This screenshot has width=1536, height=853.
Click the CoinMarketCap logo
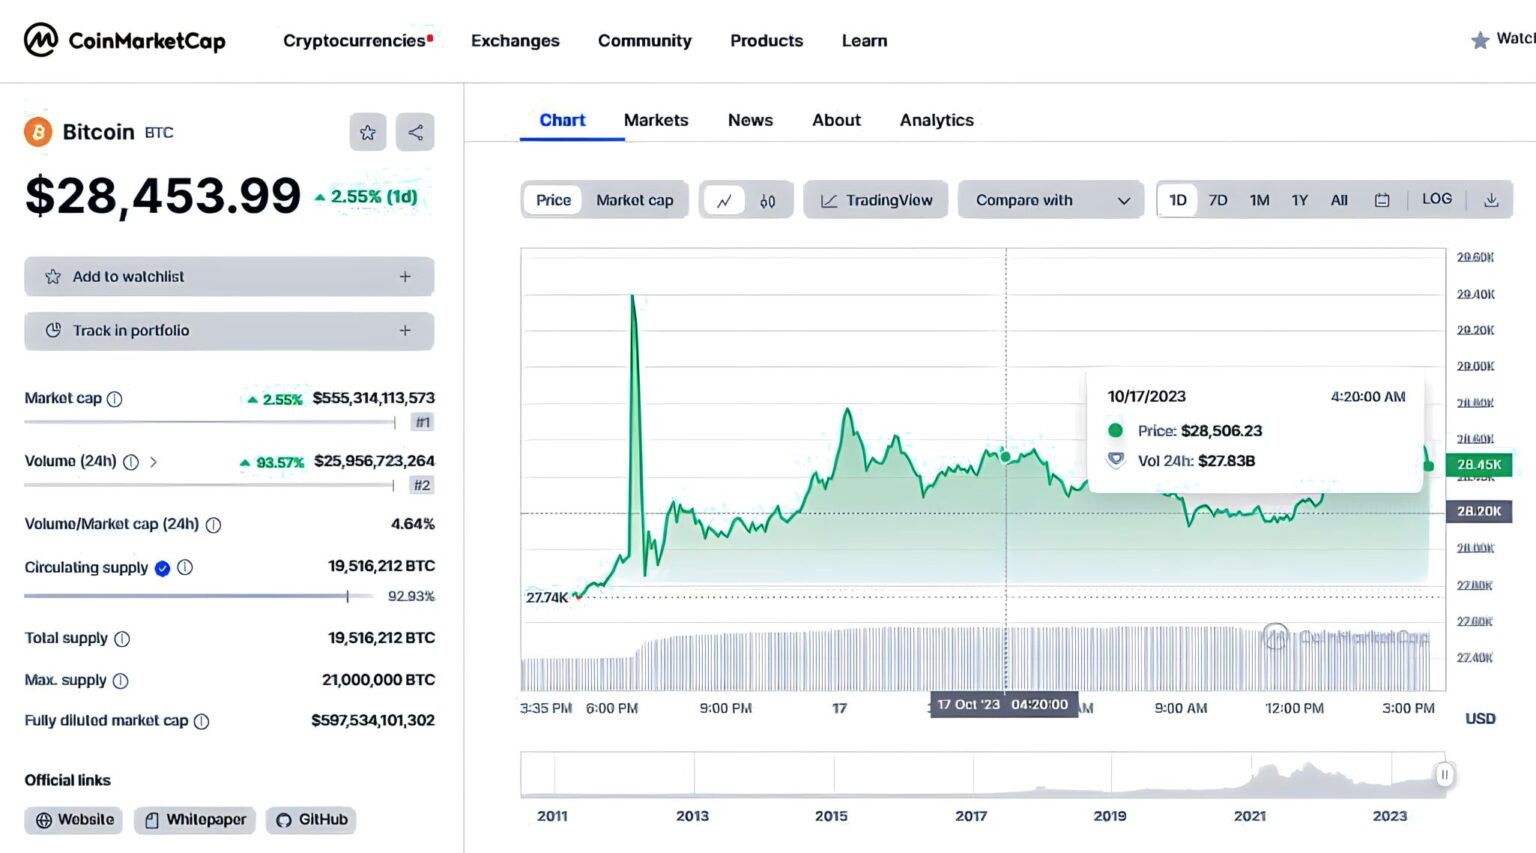click(x=125, y=40)
